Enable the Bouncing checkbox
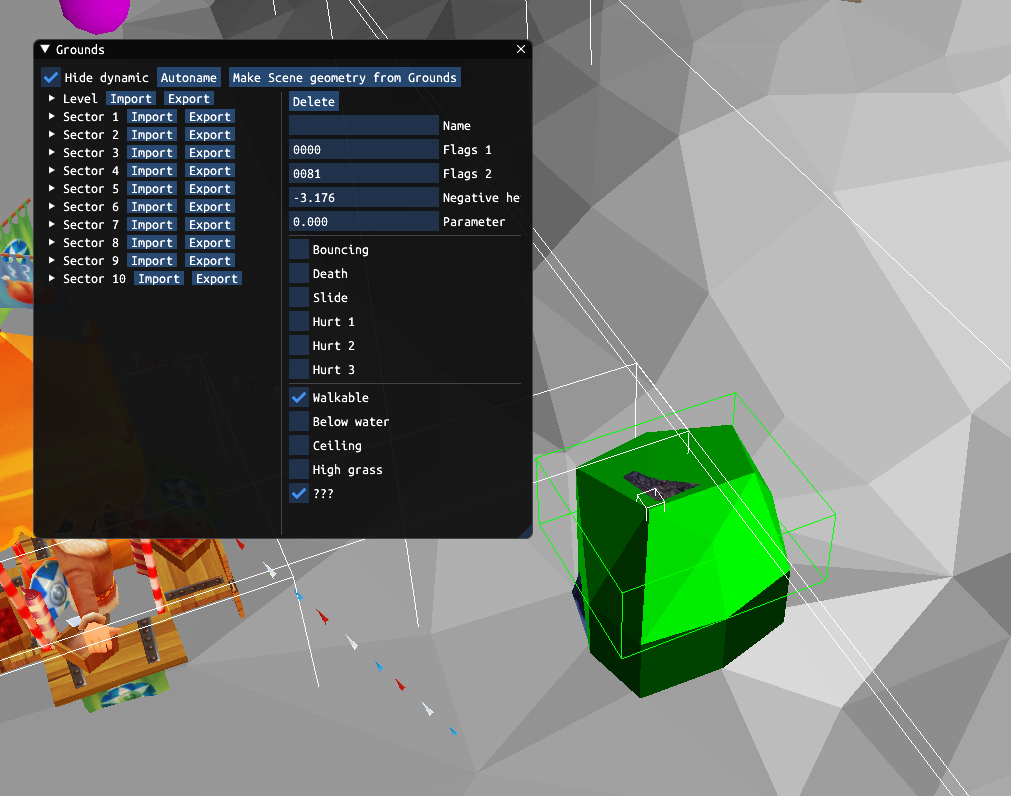 299,249
